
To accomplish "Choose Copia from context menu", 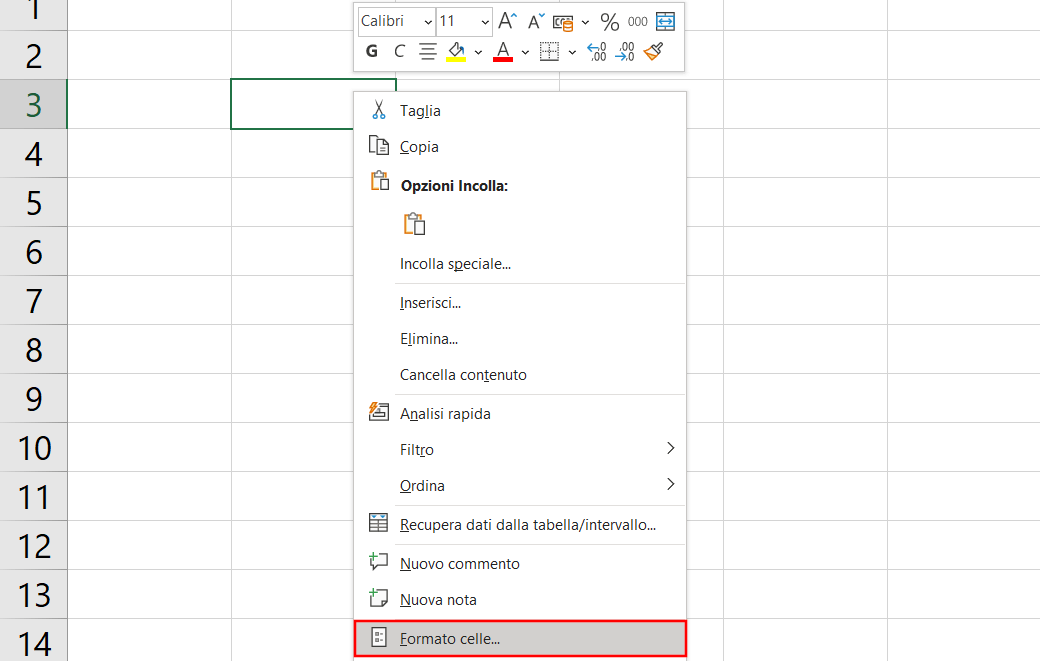I will [520, 147].
